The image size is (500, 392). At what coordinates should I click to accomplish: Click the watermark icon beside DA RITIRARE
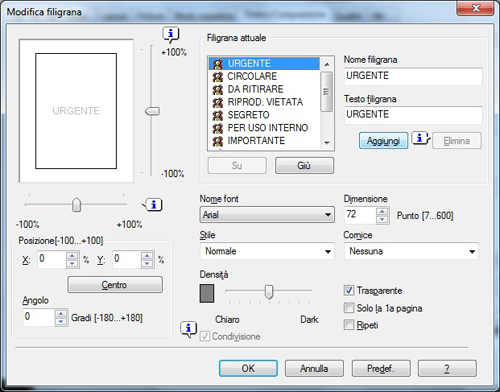pos(217,89)
